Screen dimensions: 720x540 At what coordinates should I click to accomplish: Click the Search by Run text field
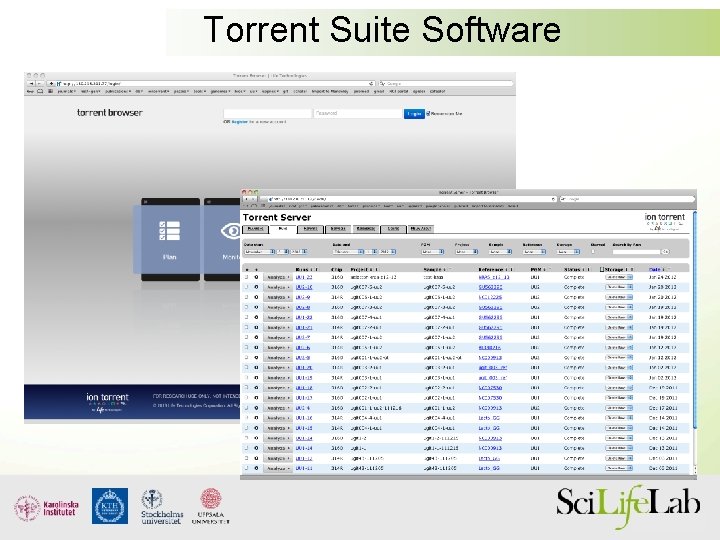pyautogui.click(x=636, y=252)
